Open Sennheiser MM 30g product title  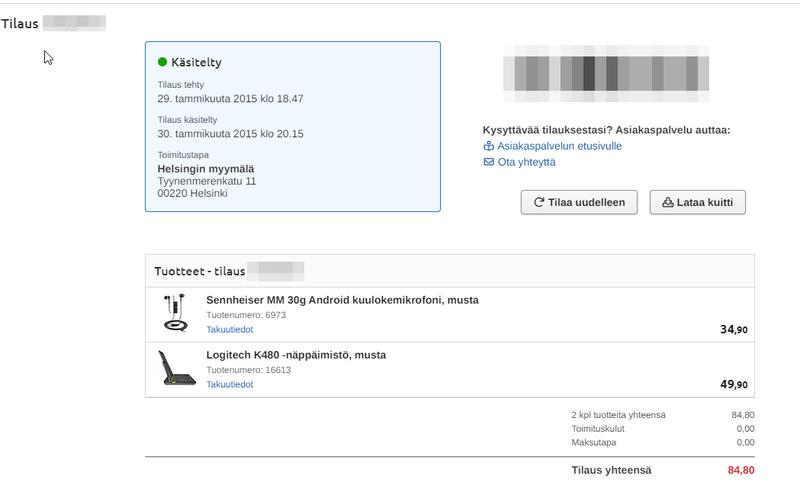[x=342, y=300]
